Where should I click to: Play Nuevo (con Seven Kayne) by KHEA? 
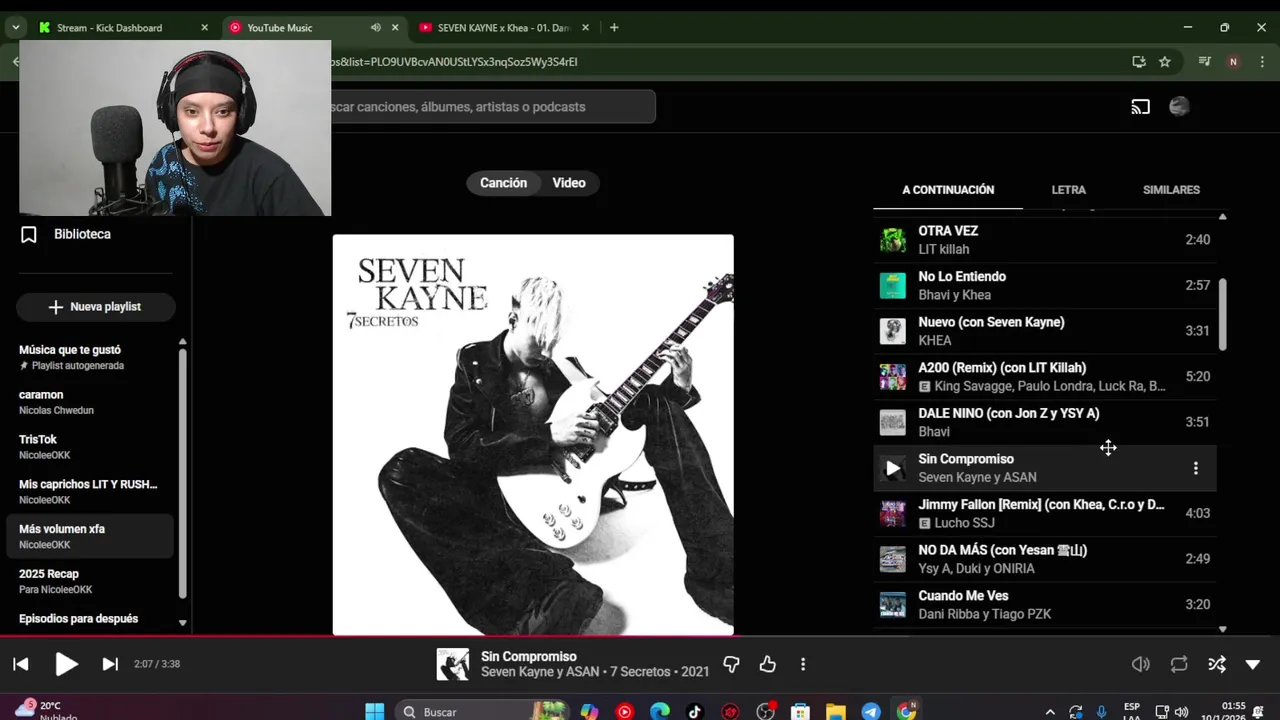point(1045,331)
